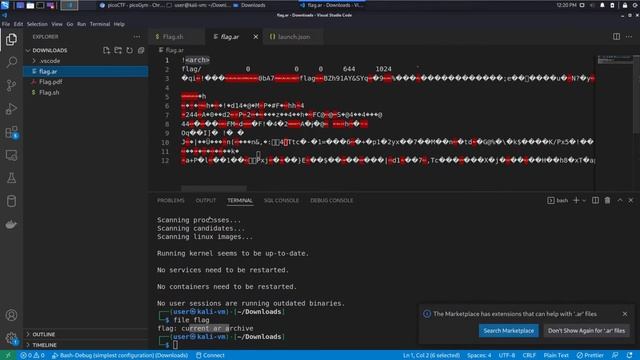The width and height of the screenshot is (640, 360).
Task: Open the notifications bell in status bar
Action: (x=630, y=356)
